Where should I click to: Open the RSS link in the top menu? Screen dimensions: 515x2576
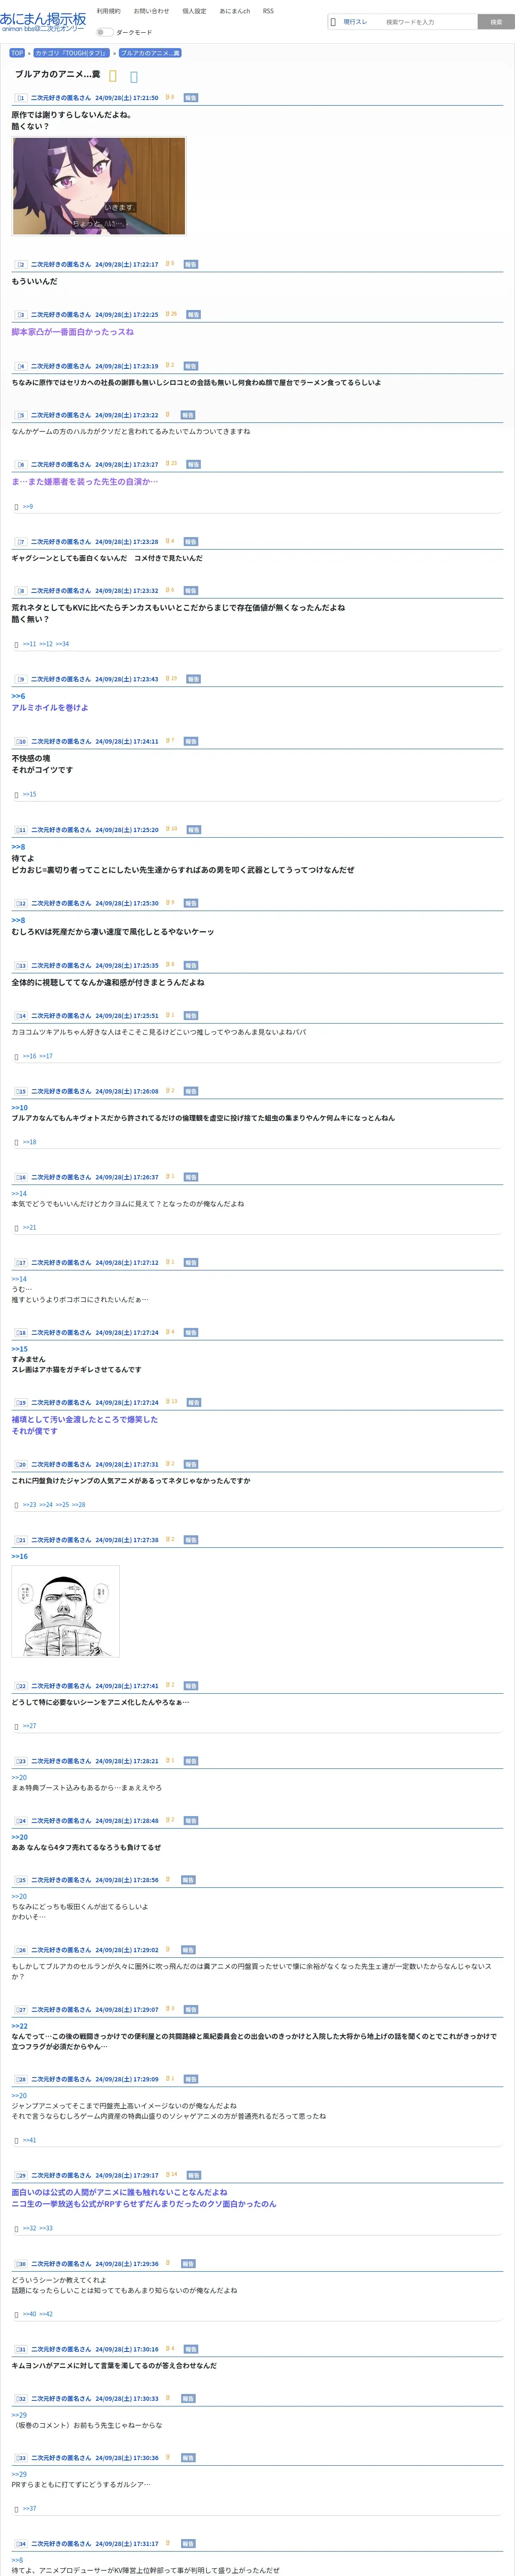point(268,11)
